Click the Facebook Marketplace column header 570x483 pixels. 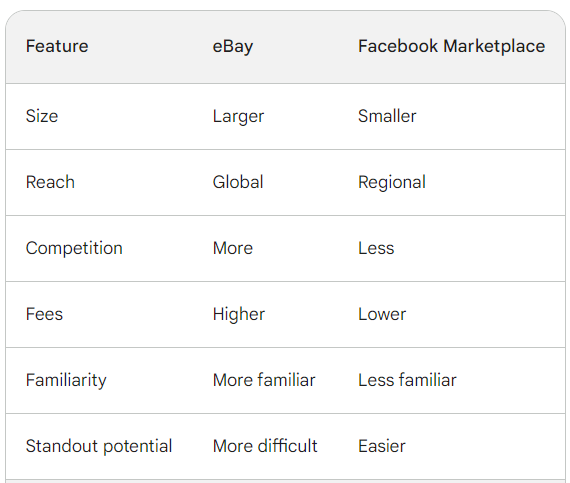coord(451,47)
